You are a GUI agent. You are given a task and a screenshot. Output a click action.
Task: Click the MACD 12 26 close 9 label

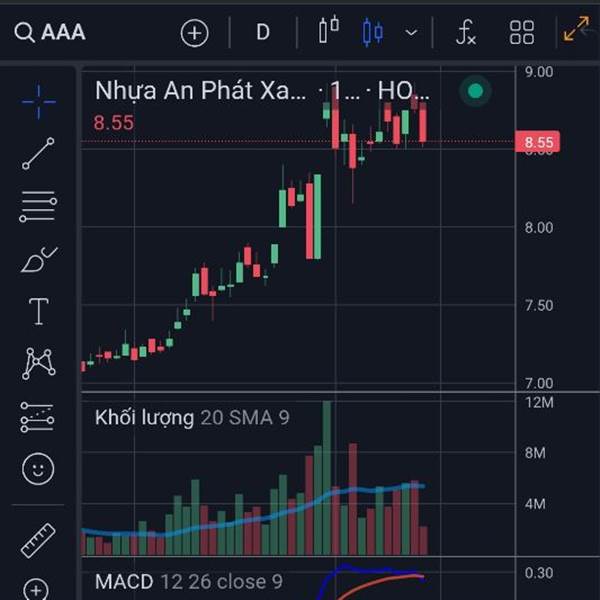click(x=189, y=582)
